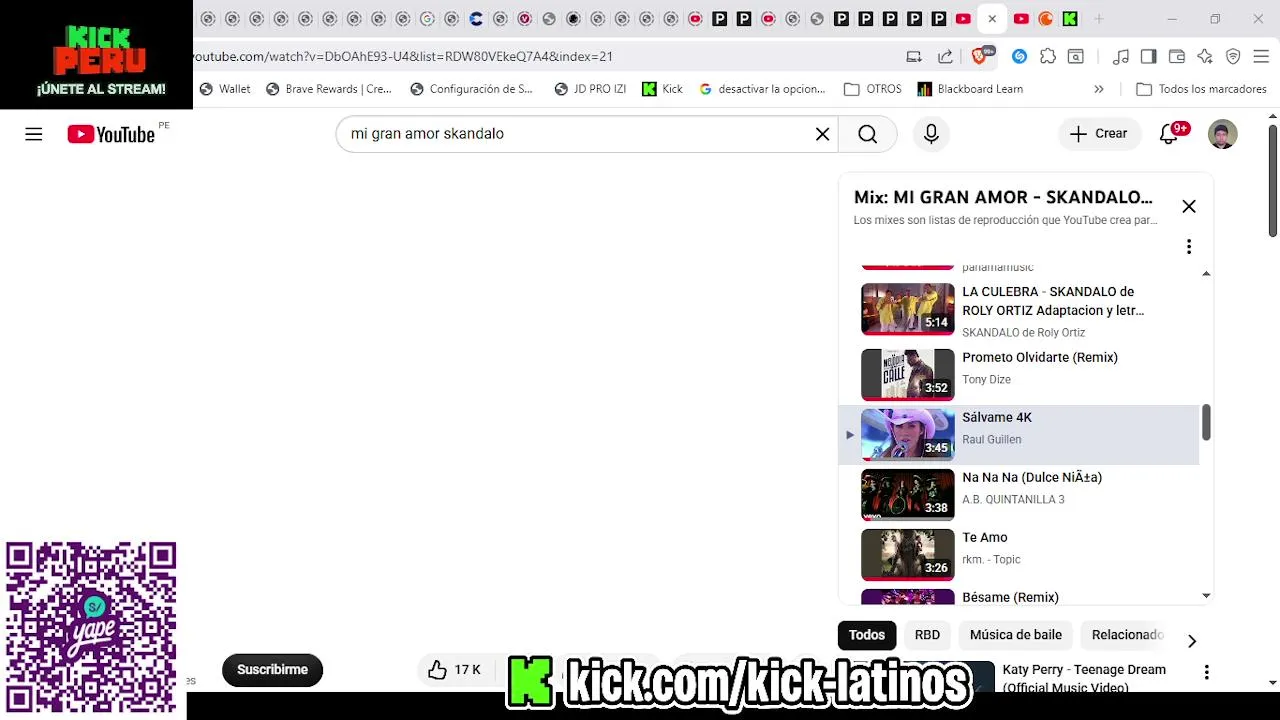The height and width of the screenshot is (720, 1280).
Task: Open the Brave Wallet icon in toolbar
Action: coord(1177,56)
